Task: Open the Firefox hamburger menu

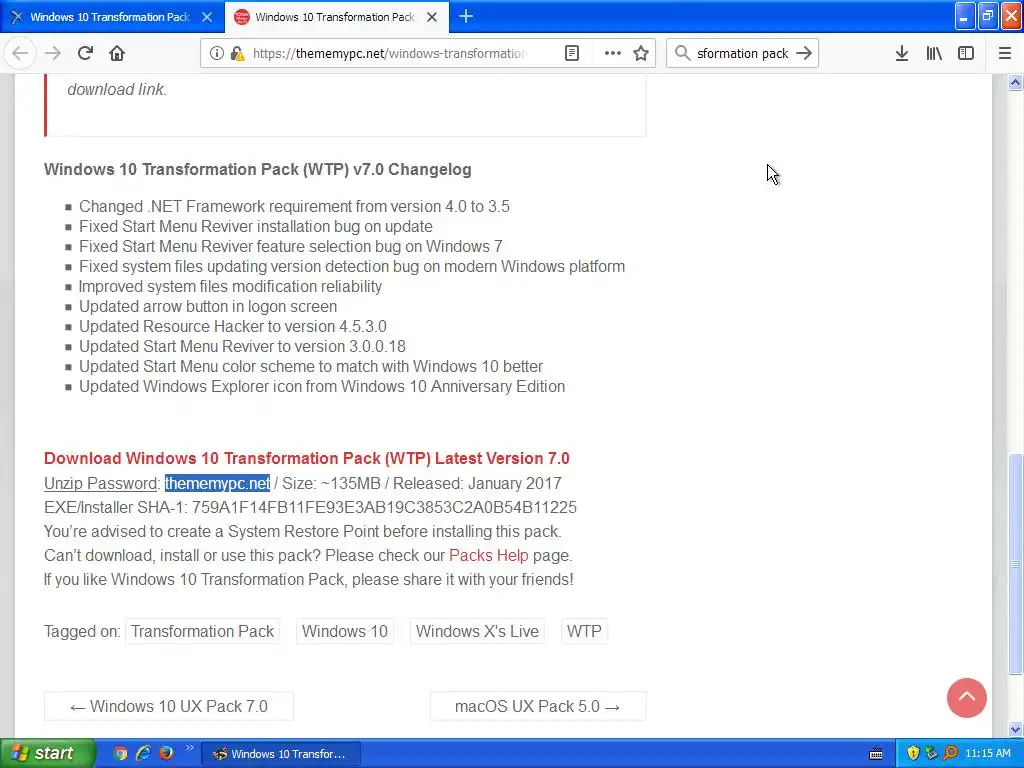Action: tap(1005, 54)
